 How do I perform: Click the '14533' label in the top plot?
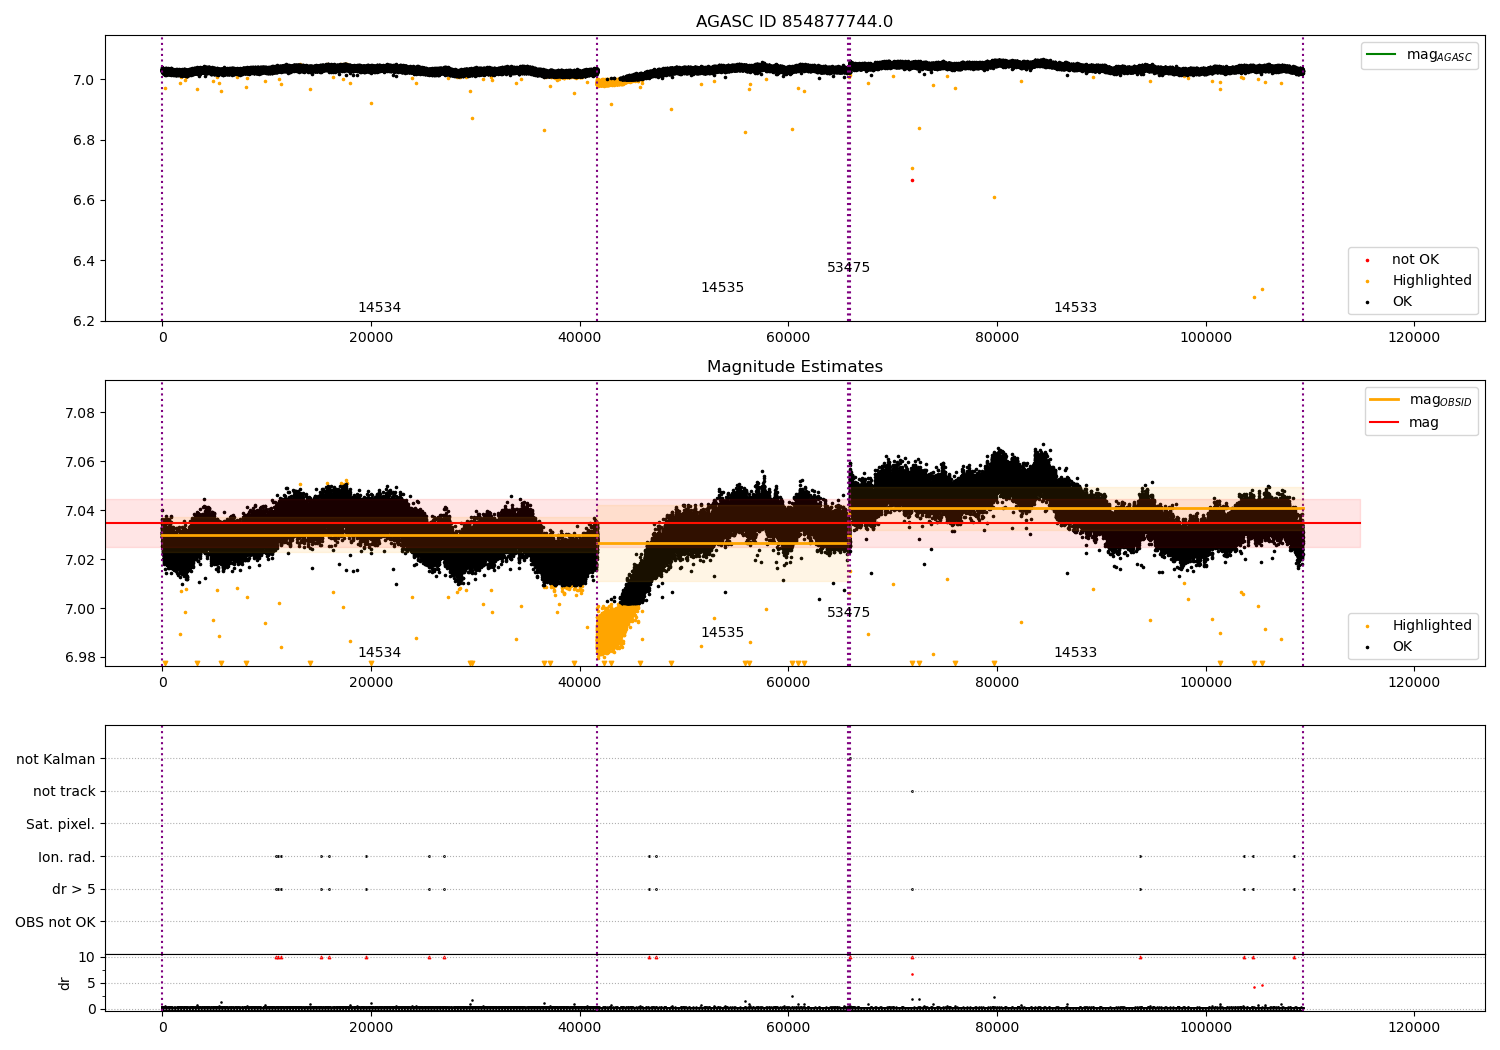1075,308
